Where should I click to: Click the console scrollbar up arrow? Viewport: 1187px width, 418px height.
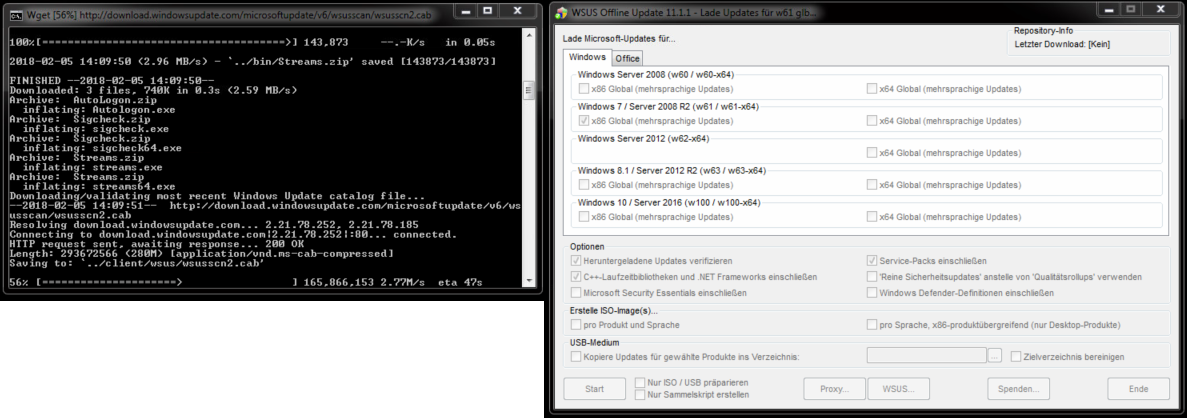[x=529, y=35]
